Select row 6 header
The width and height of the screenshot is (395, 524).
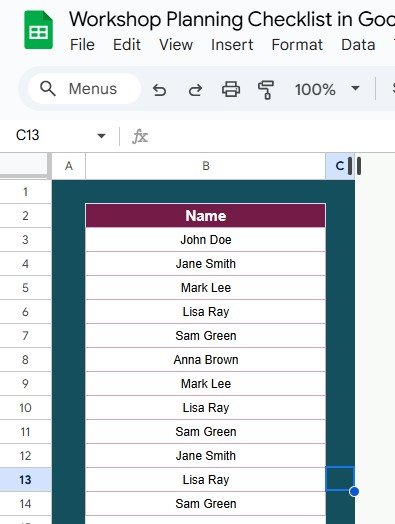tap(25, 312)
